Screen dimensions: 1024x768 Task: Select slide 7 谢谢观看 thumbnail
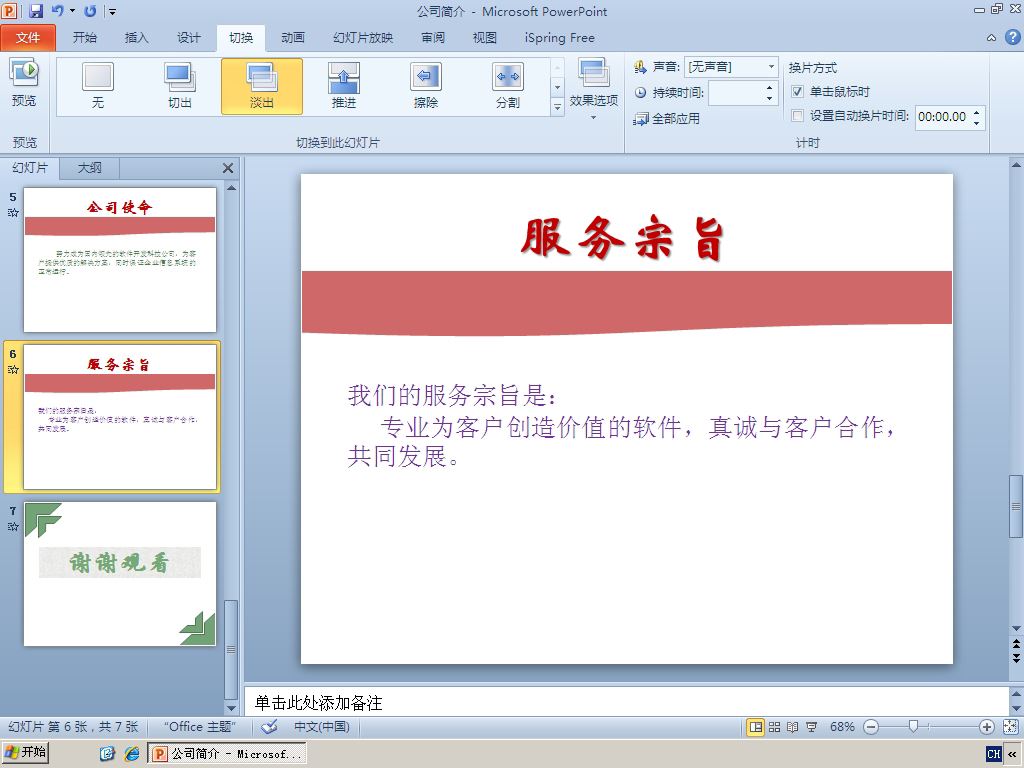[x=120, y=574]
